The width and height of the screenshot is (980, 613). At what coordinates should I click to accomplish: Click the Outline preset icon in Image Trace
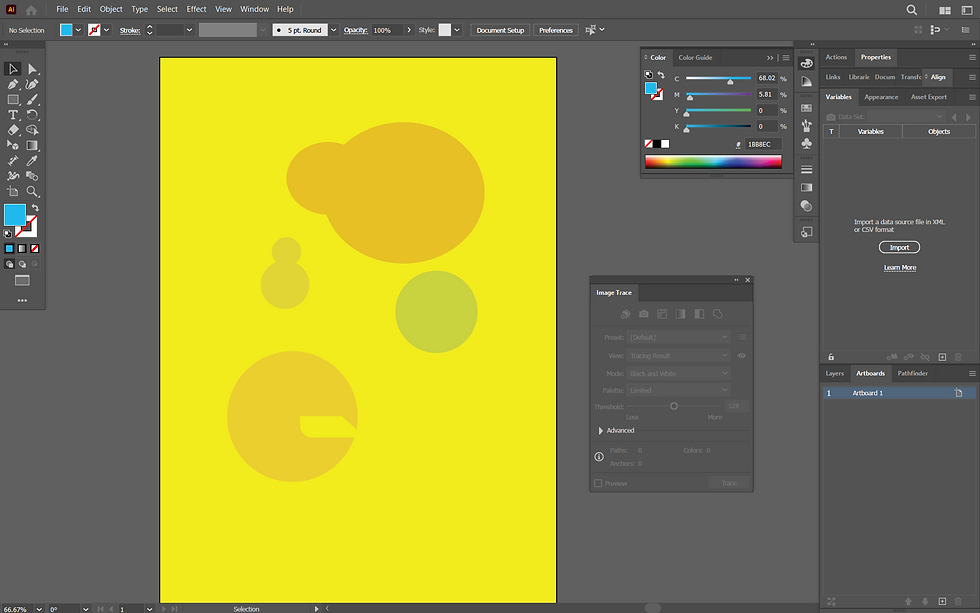click(718, 314)
